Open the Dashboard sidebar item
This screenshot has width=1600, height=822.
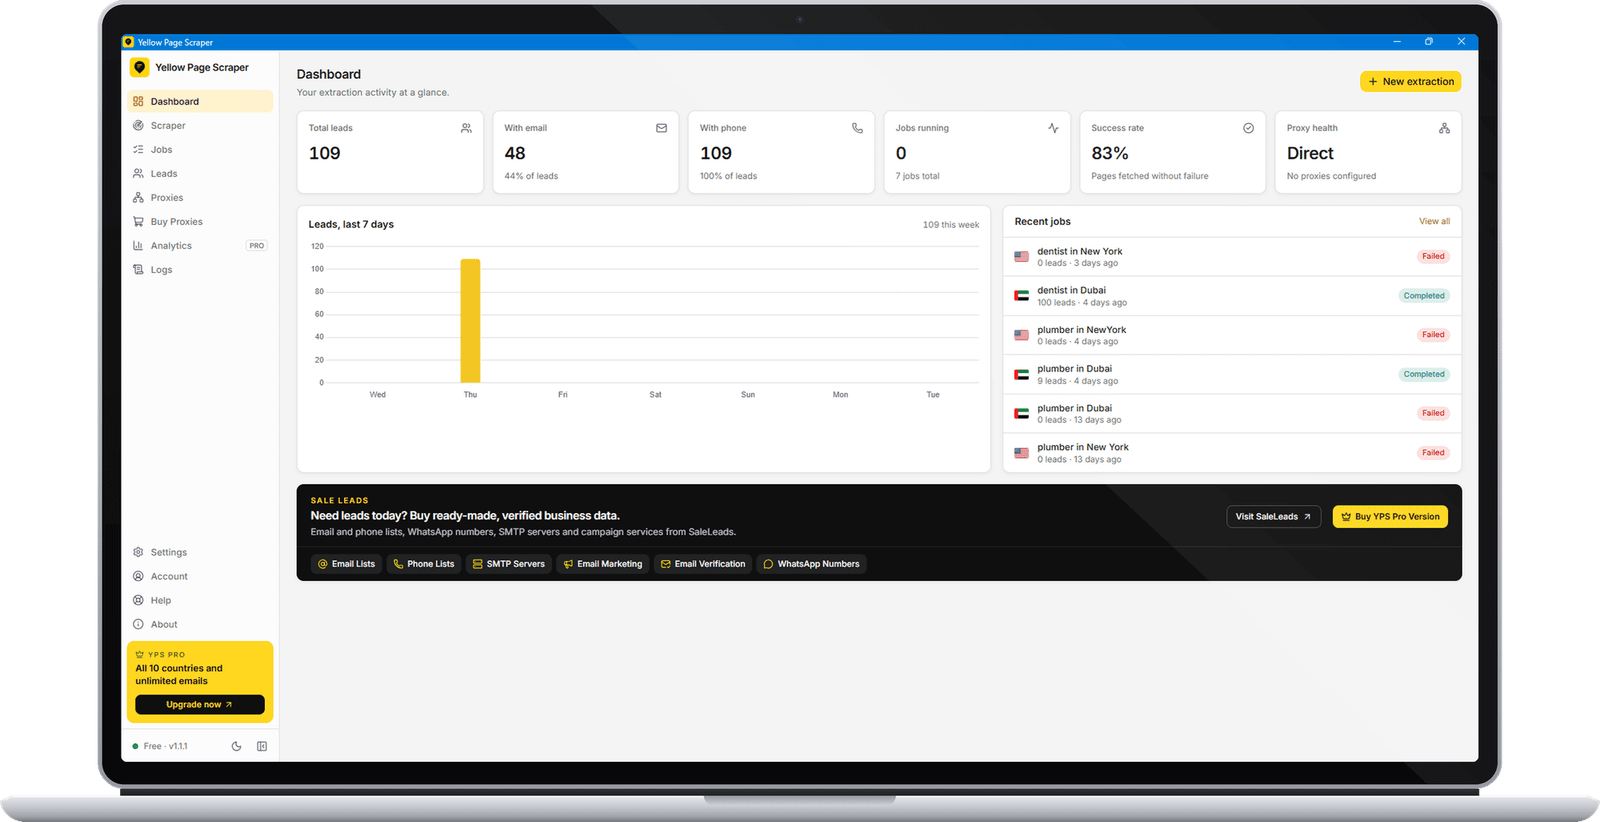200,102
